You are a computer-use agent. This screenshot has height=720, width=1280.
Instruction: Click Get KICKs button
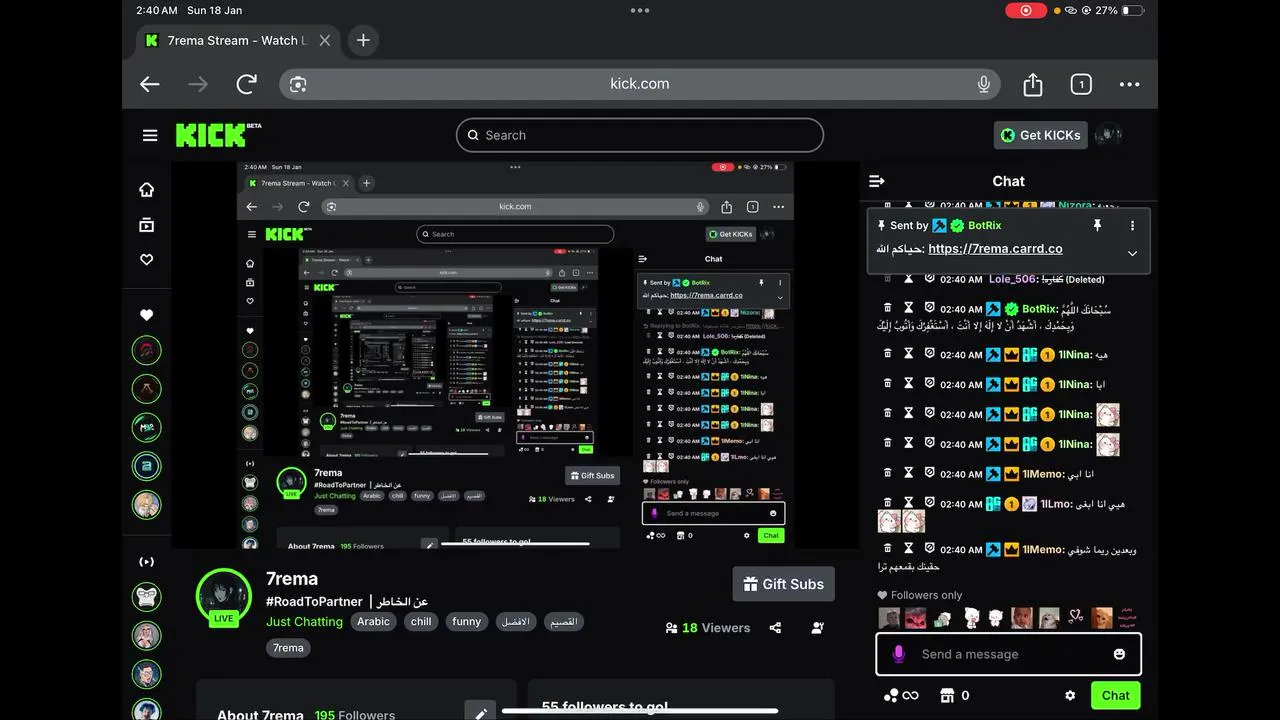point(1040,135)
